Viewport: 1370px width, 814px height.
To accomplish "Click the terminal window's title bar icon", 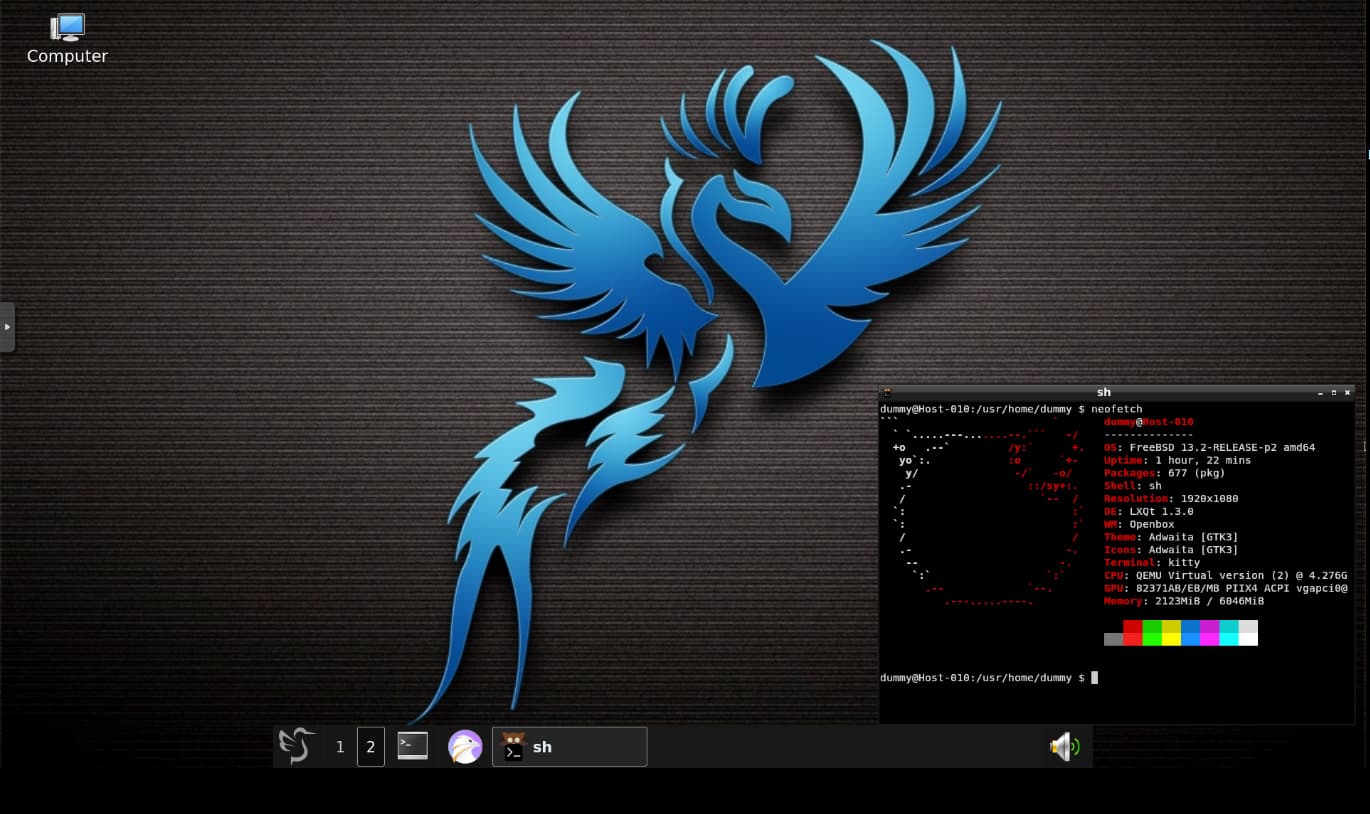I will point(887,393).
